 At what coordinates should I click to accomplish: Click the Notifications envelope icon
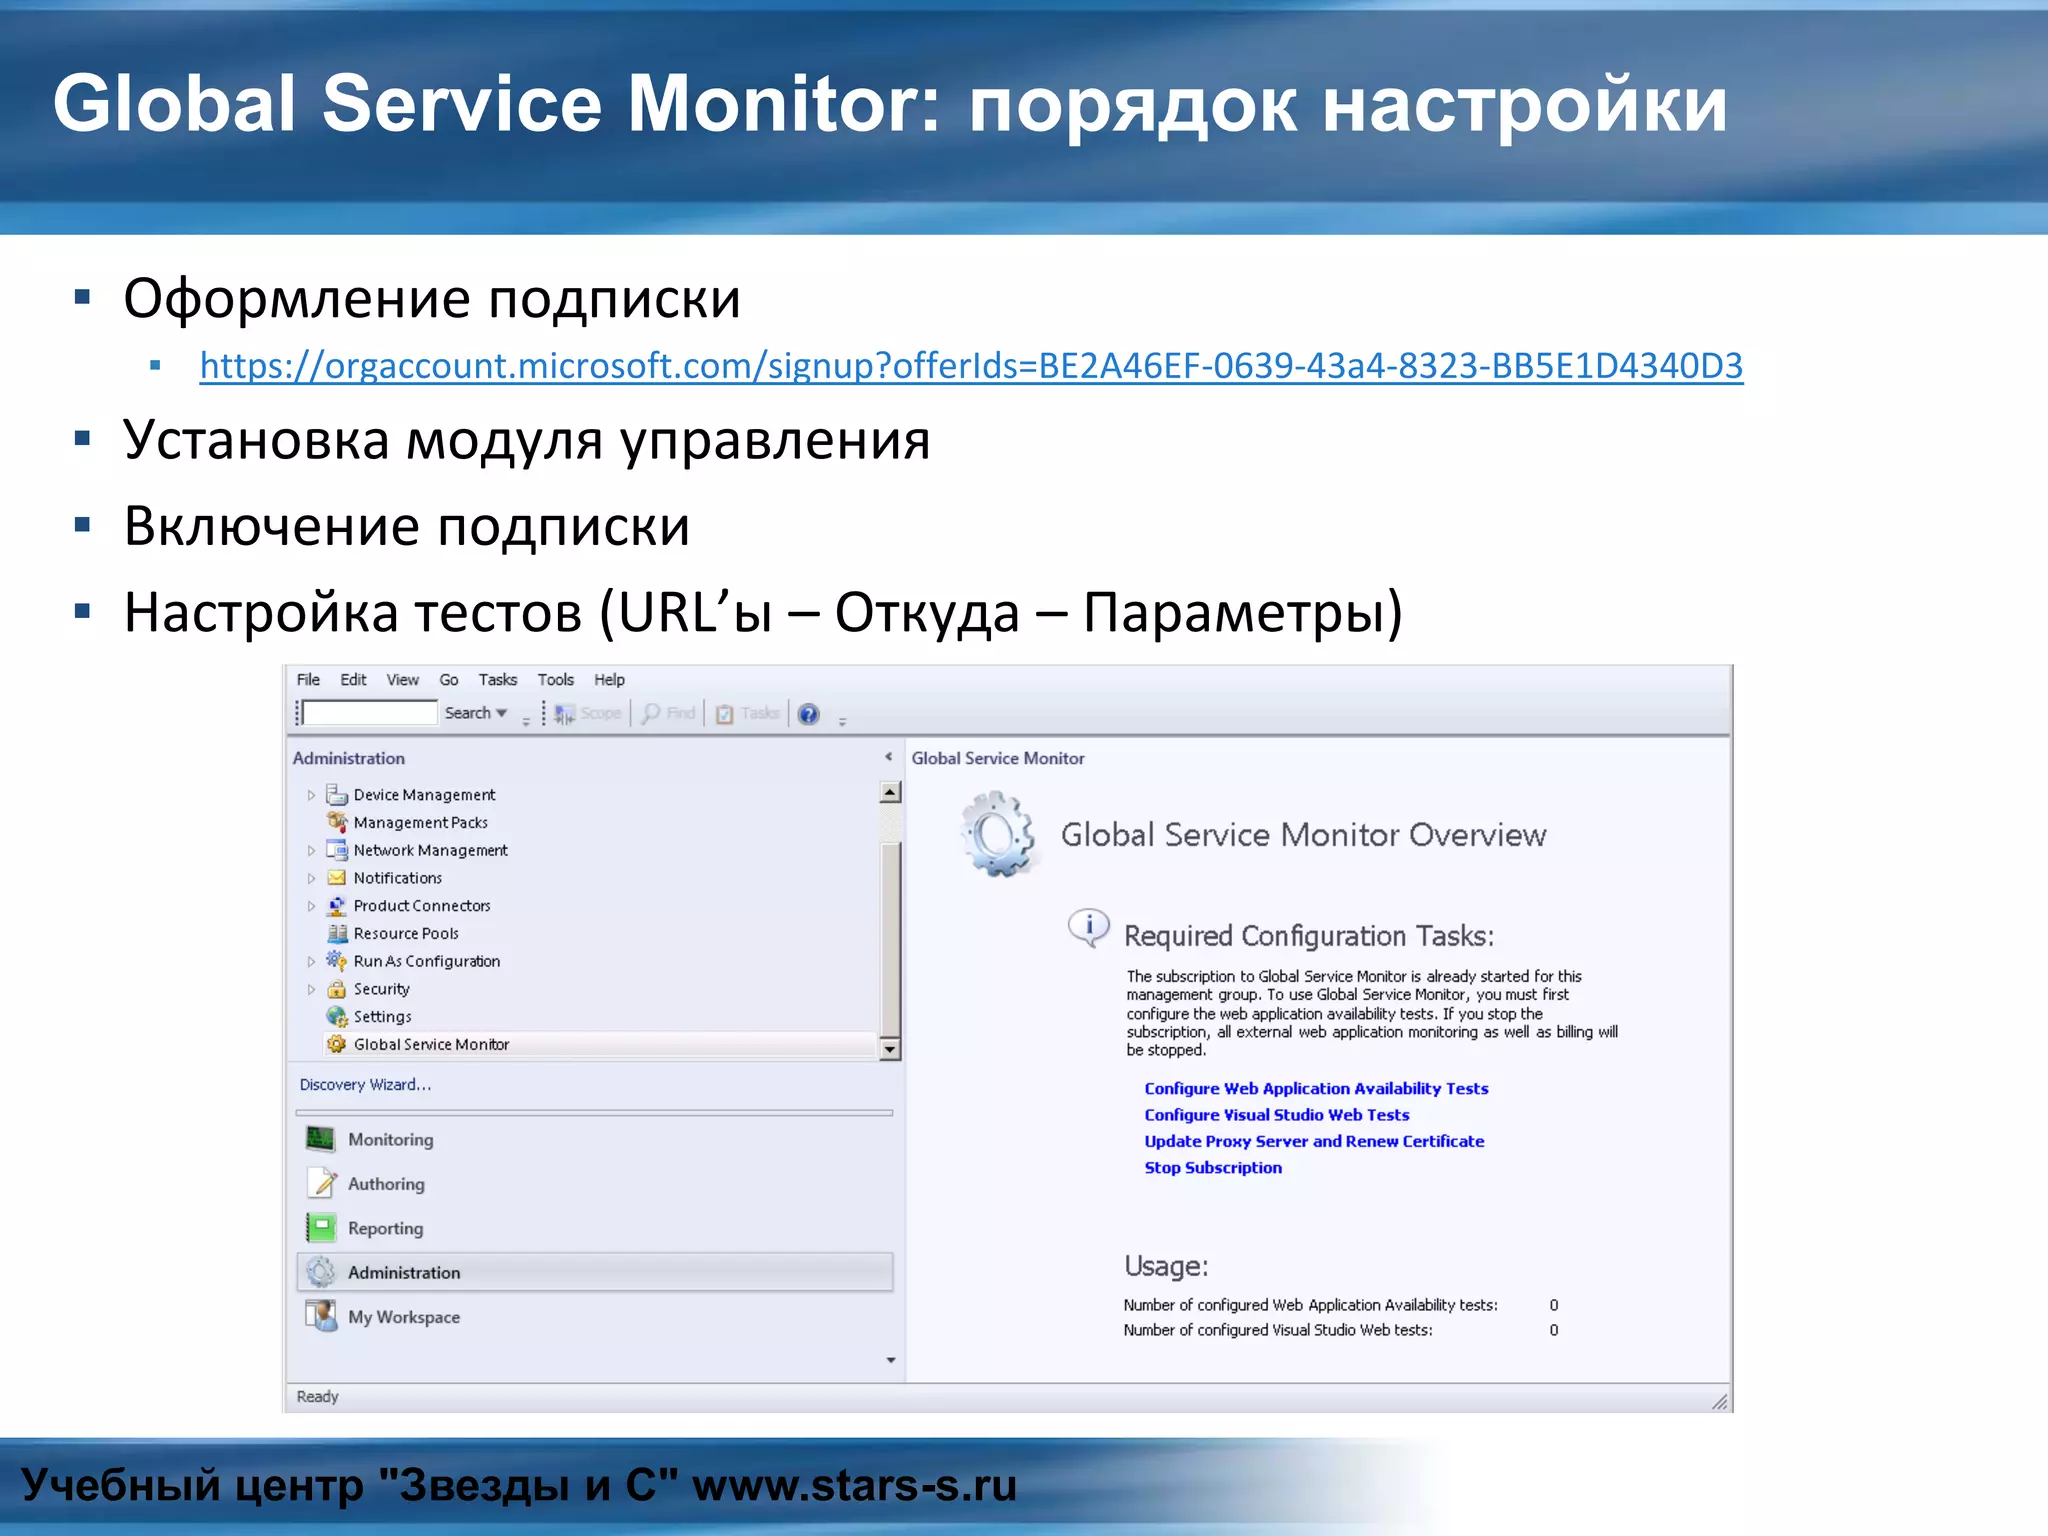(337, 878)
